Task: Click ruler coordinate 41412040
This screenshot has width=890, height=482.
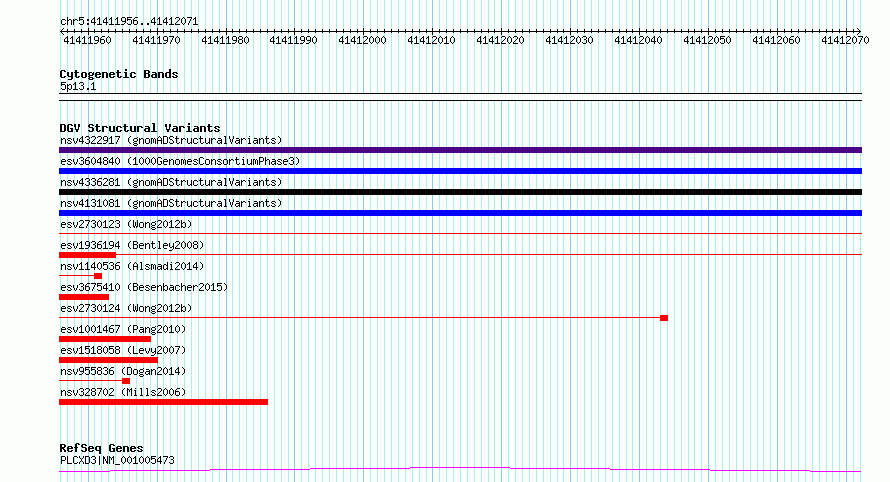Action: point(638,40)
